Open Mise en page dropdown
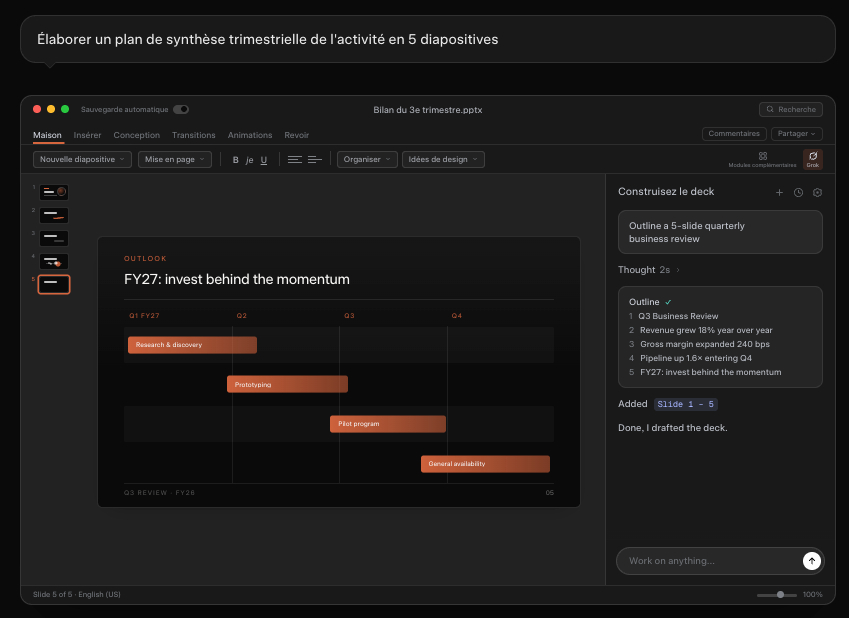This screenshot has height=618, width=849. [174, 159]
